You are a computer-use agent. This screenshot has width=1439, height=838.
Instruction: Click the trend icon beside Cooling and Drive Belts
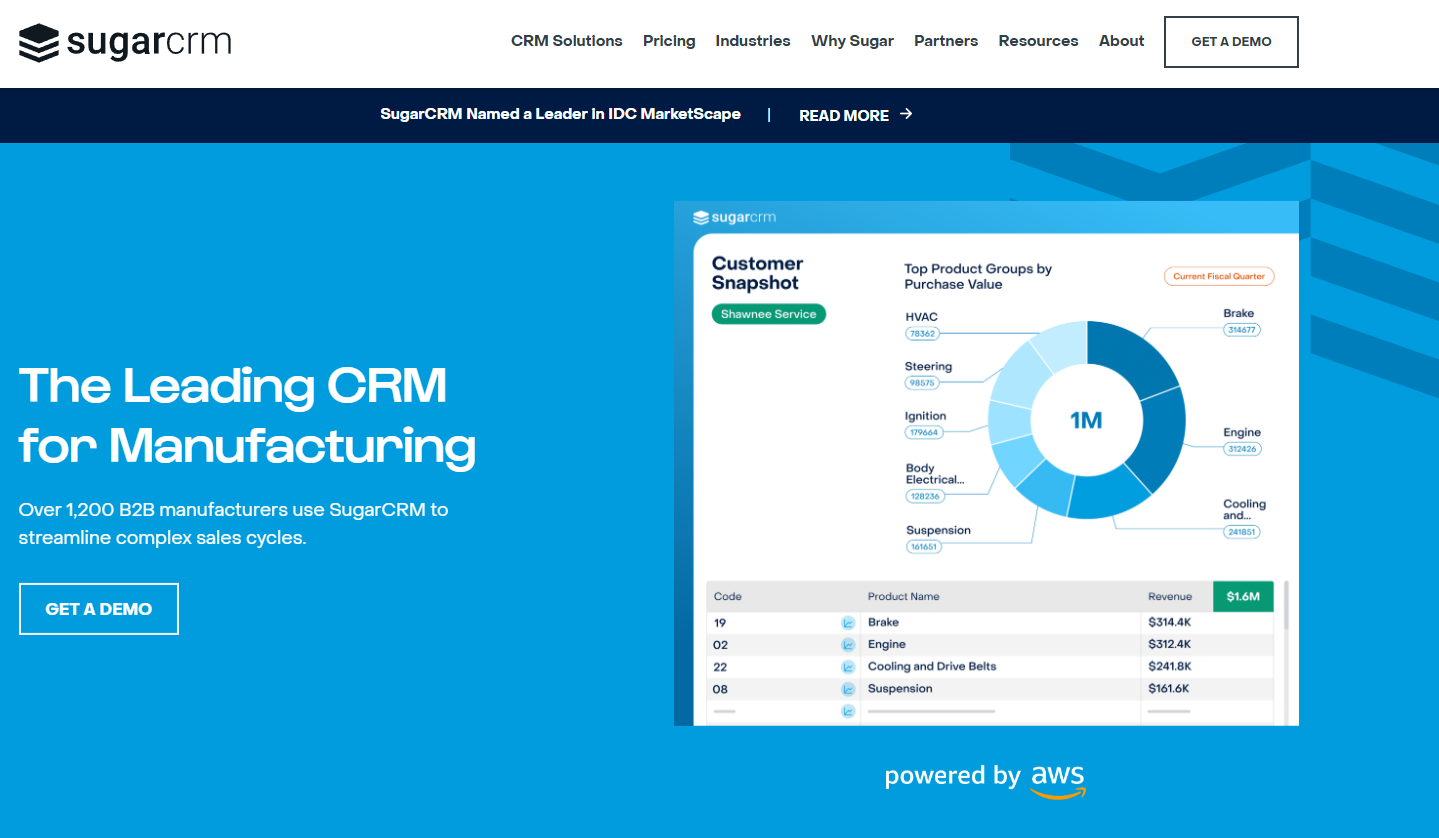[847, 666]
